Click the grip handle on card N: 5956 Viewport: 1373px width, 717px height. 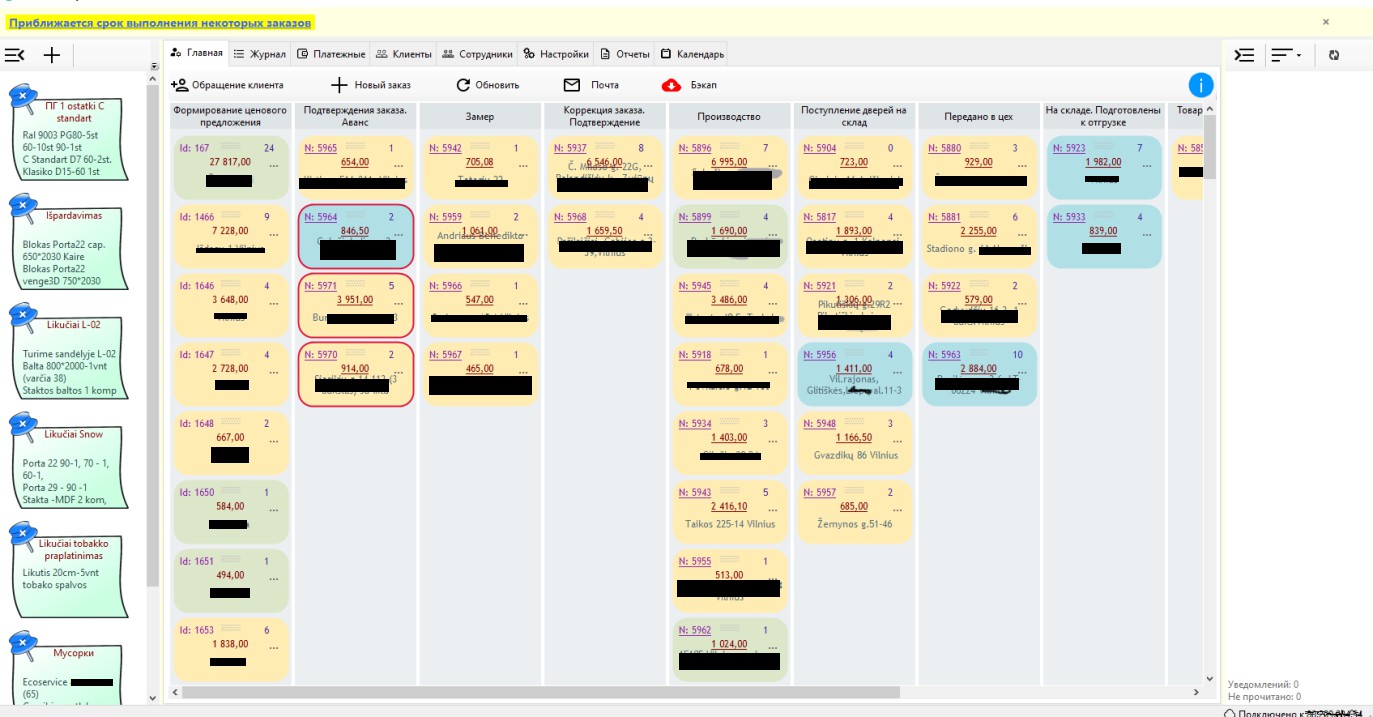(853, 352)
